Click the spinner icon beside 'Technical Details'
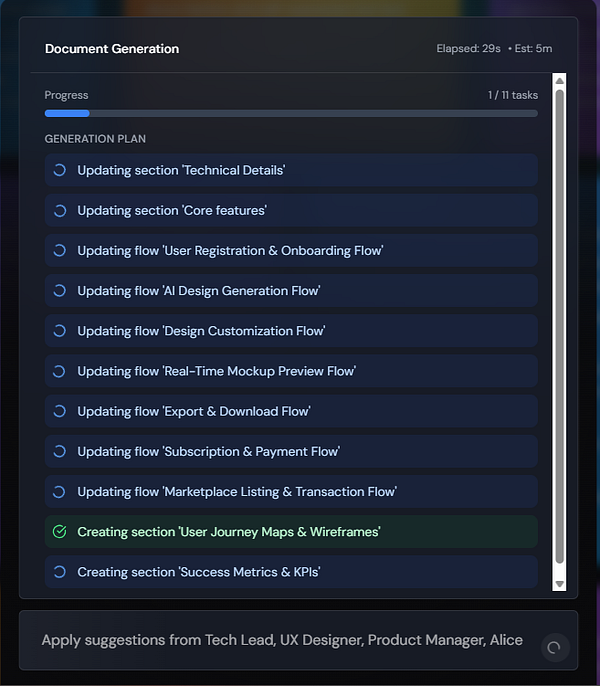The image size is (600, 686). (60, 170)
